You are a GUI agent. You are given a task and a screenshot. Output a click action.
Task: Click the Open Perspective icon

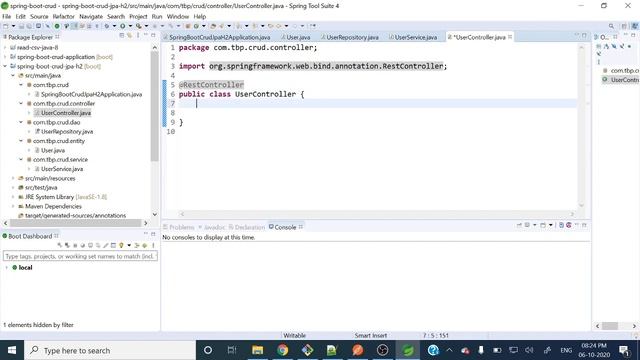[624, 26]
